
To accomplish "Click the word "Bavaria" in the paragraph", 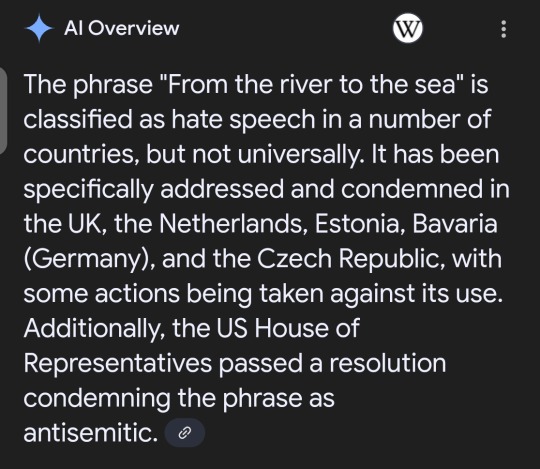I will (x=455, y=224).
